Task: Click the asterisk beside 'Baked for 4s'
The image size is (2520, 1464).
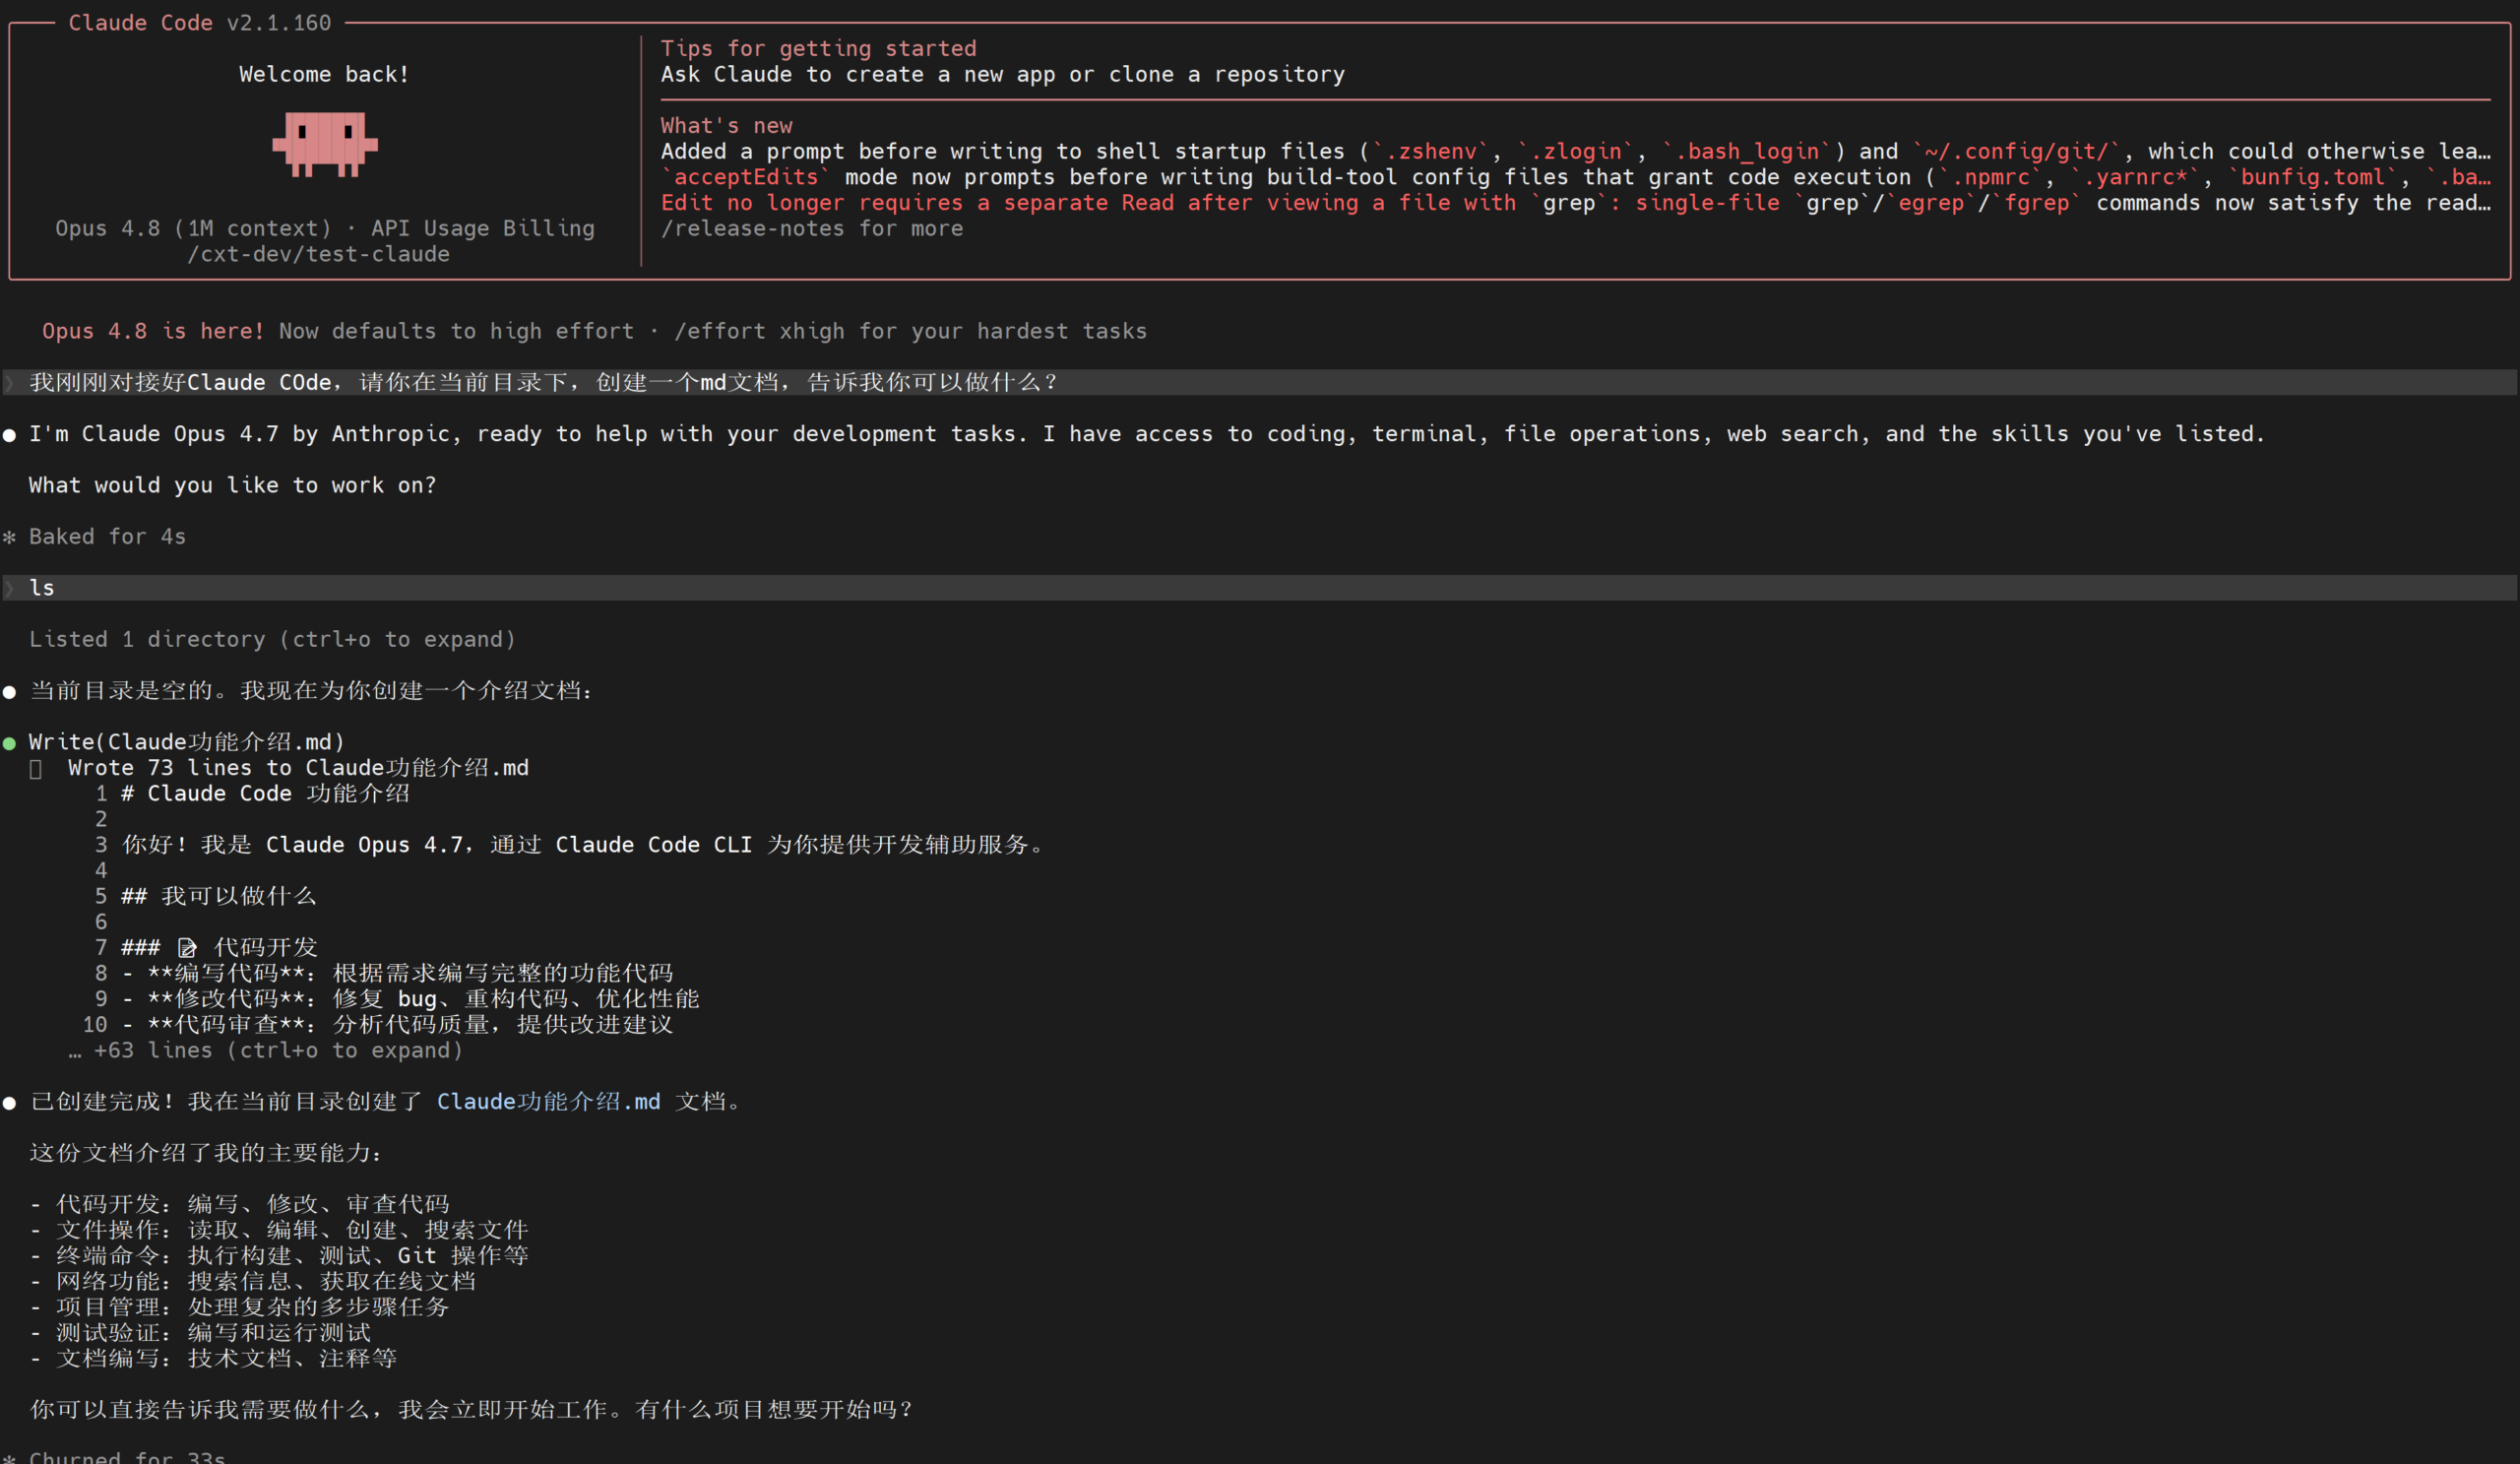Action: (x=10, y=537)
